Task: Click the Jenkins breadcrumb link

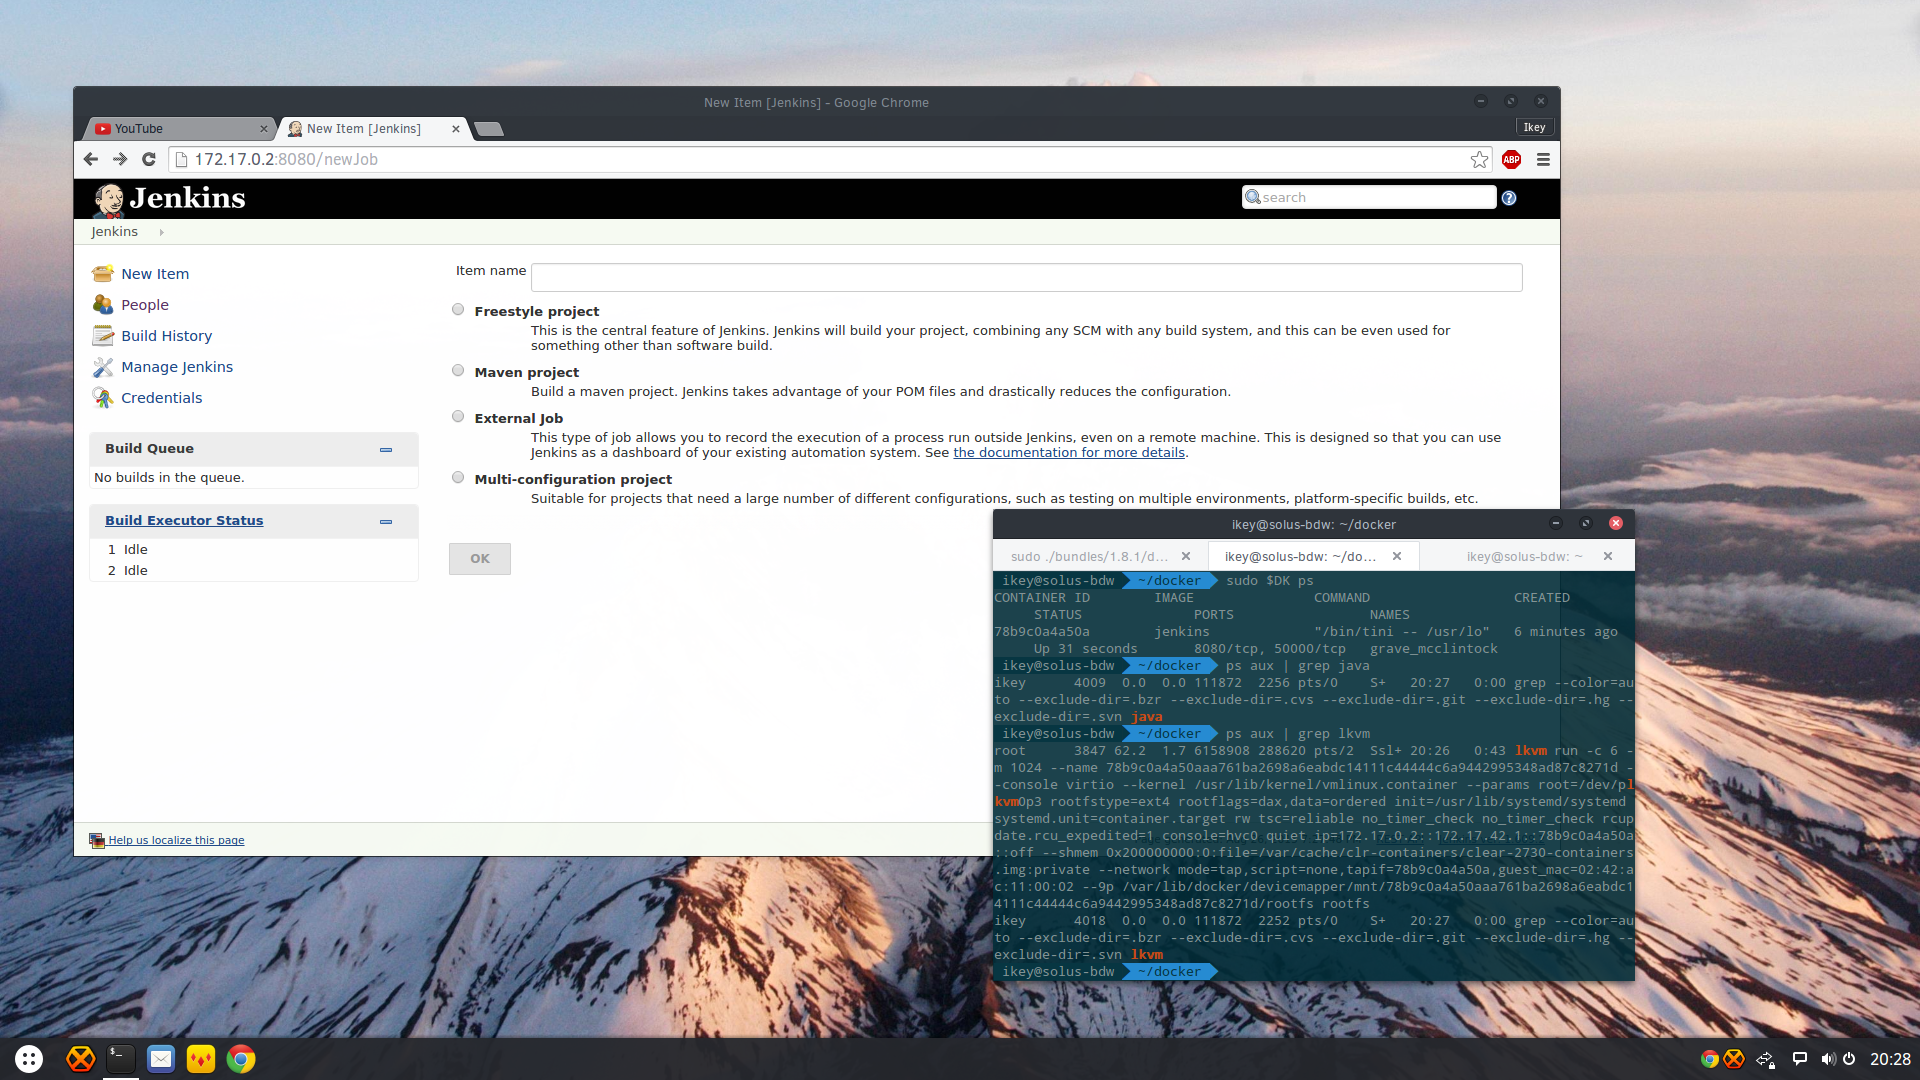Action: coord(115,232)
